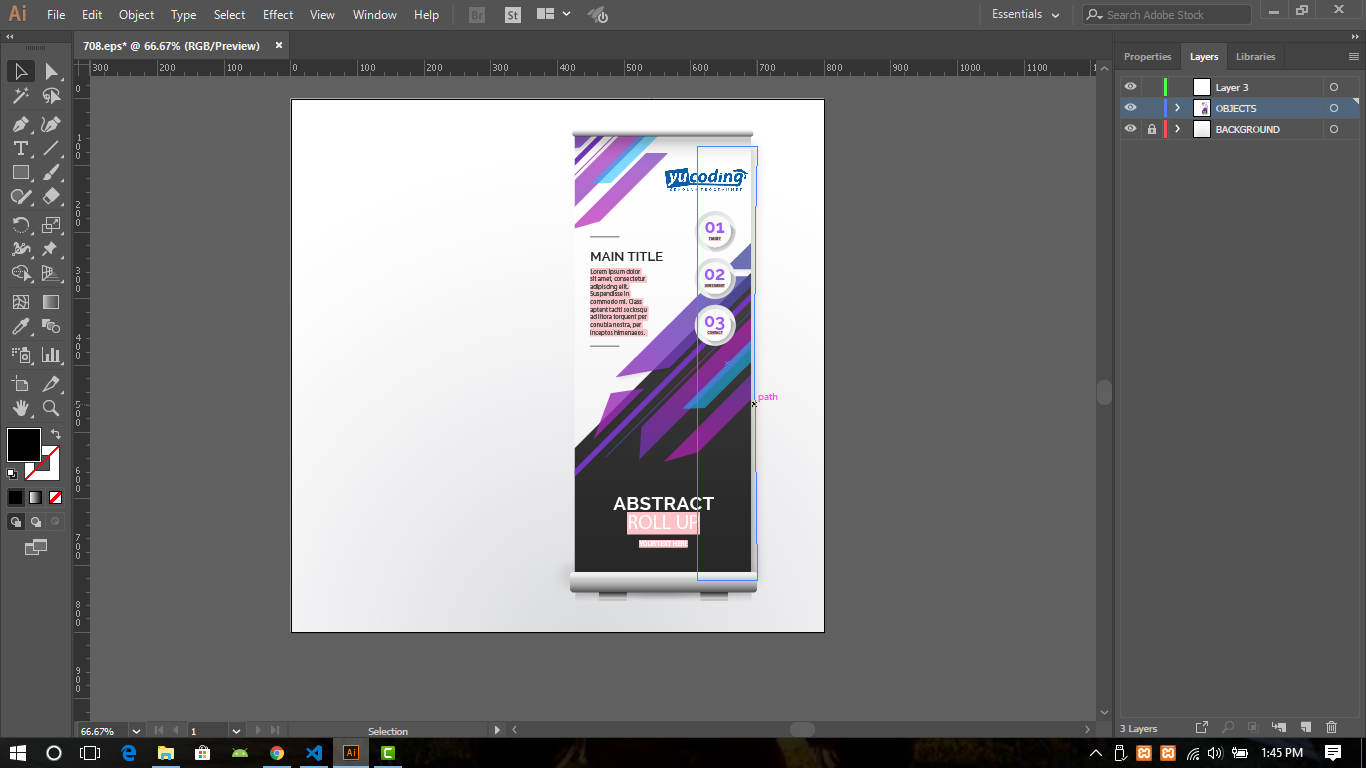Select the Zoom tool

[51, 408]
